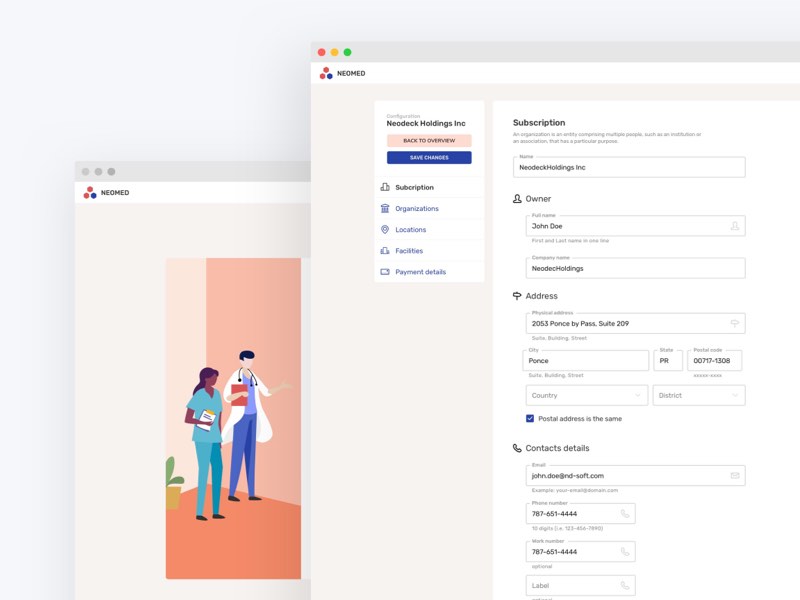Uncheck 'Postal address is the same' checkbox
This screenshot has width=800, height=600.
point(530,418)
